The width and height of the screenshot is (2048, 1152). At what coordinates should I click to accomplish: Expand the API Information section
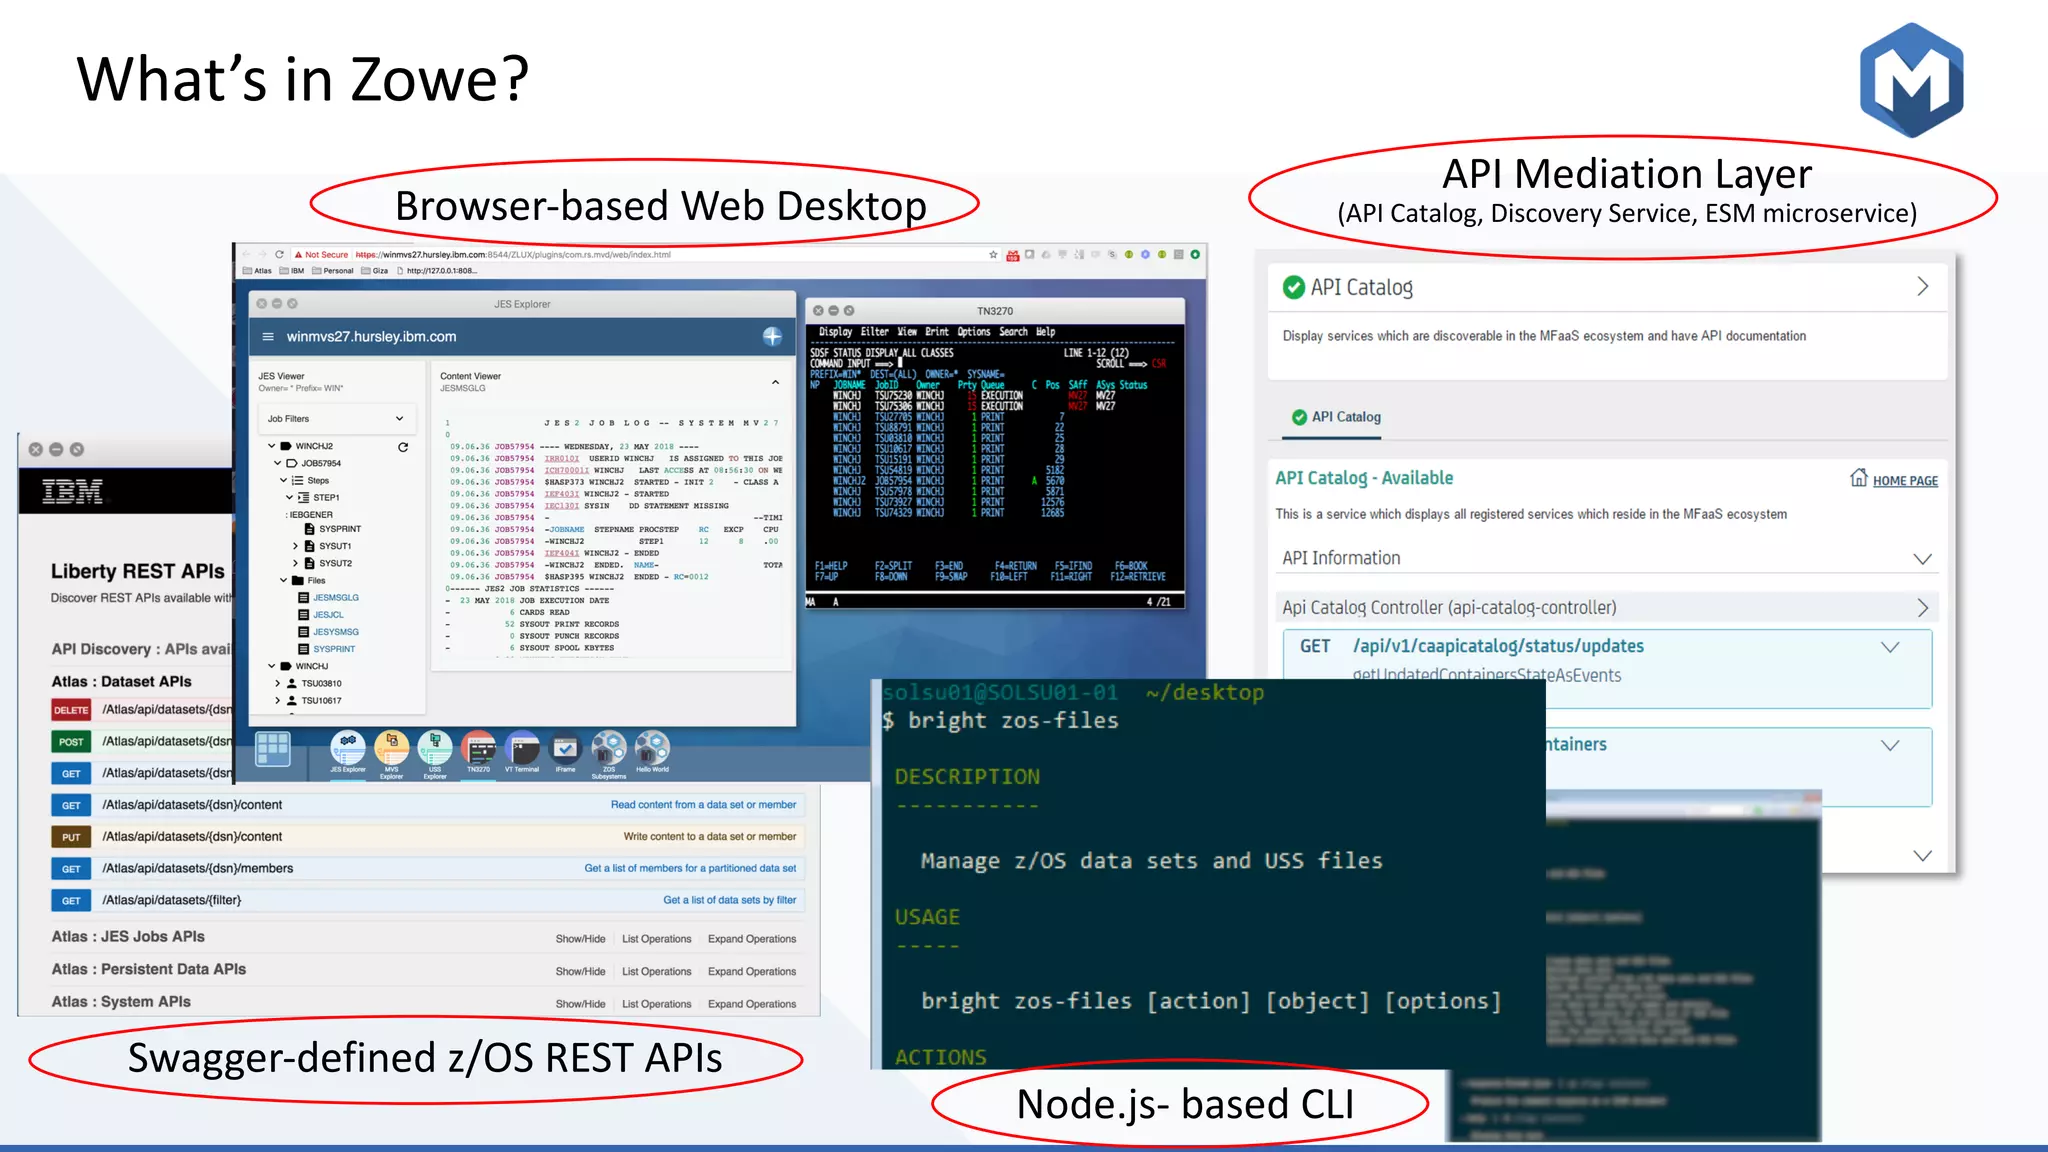pos(1921,559)
